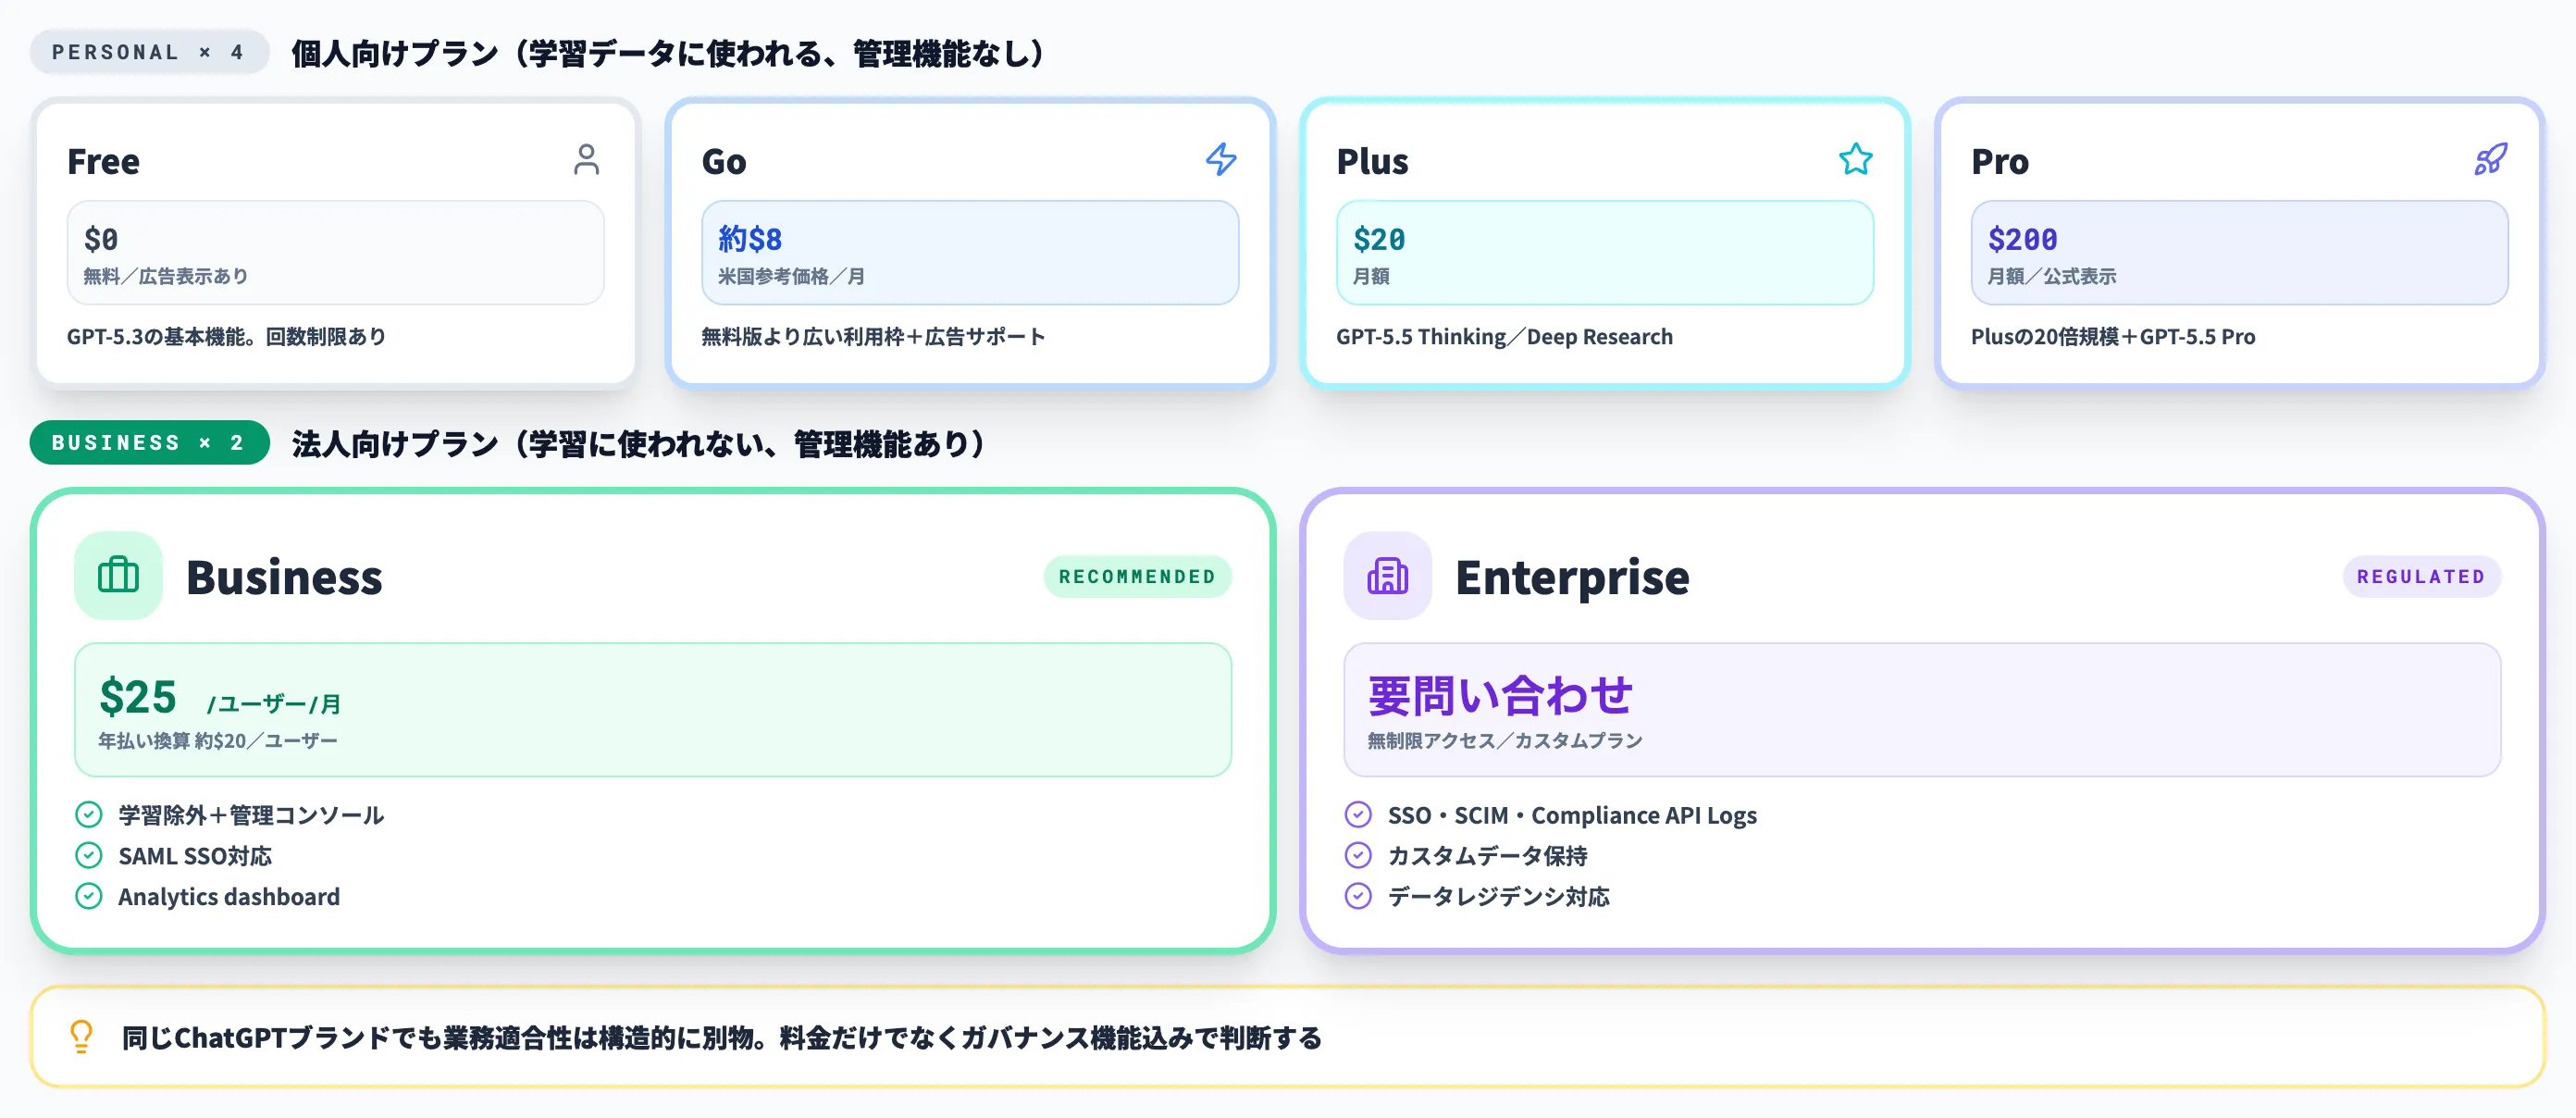Click the lightbulb icon in the bottom note
This screenshot has width=2576, height=1118.
81,1036
